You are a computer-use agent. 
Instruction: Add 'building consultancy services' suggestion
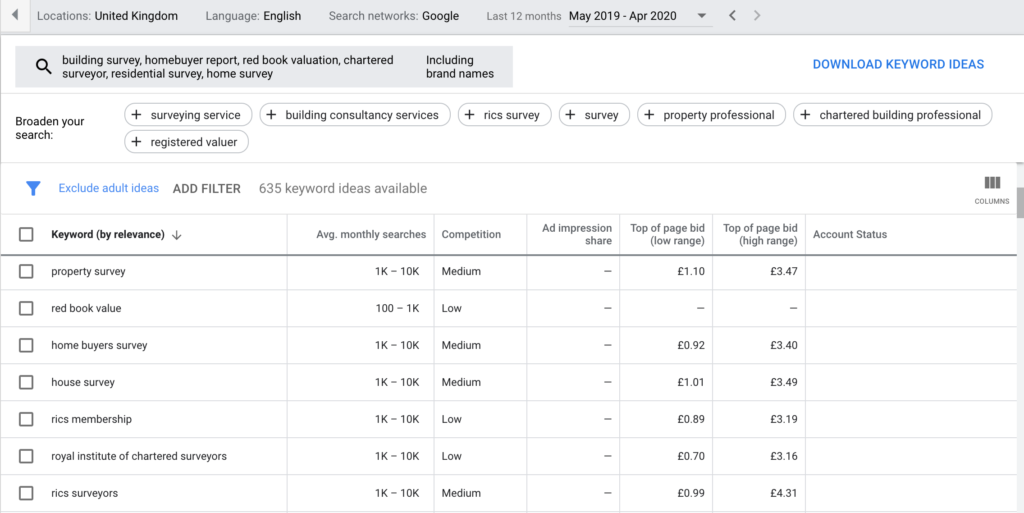pyautogui.click(x=355, y=115)
